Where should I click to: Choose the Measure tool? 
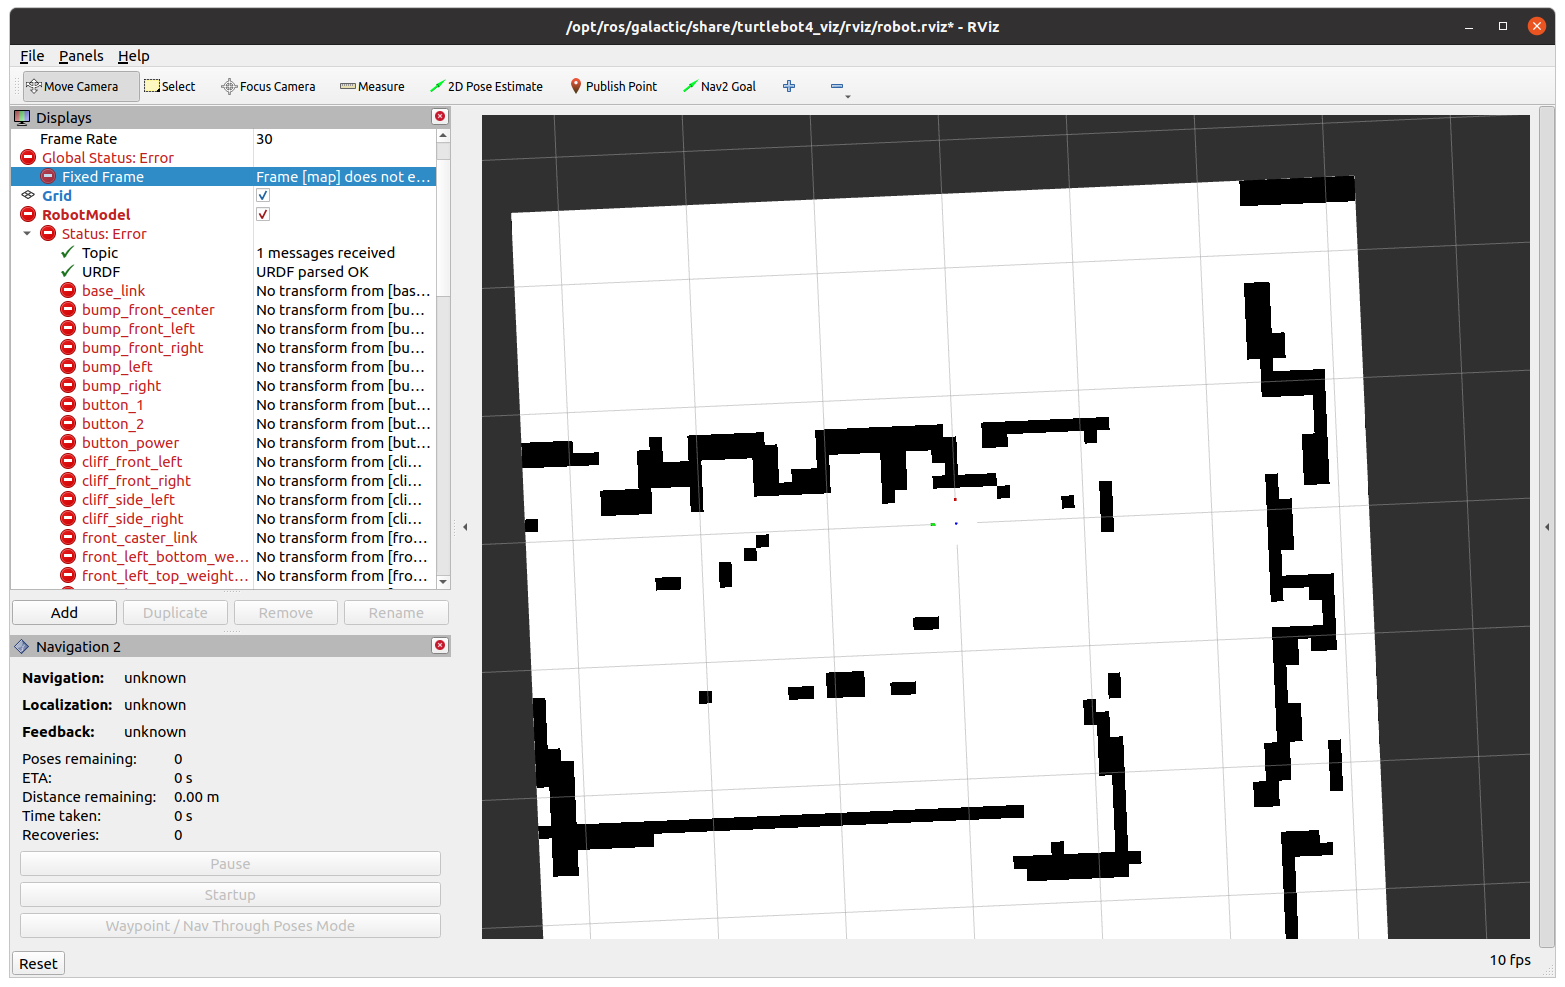(371, 86)
